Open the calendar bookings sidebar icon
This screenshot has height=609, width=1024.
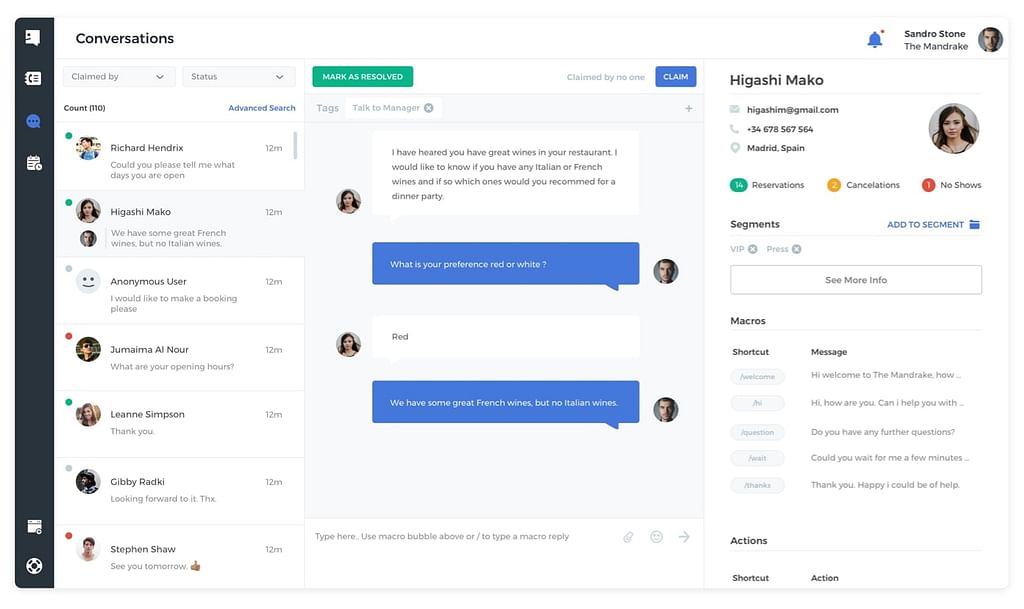(34, 163)
